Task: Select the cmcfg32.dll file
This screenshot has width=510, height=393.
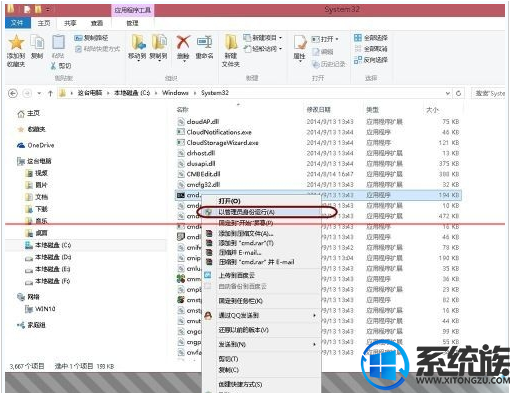Action: [x=199, y=184]
